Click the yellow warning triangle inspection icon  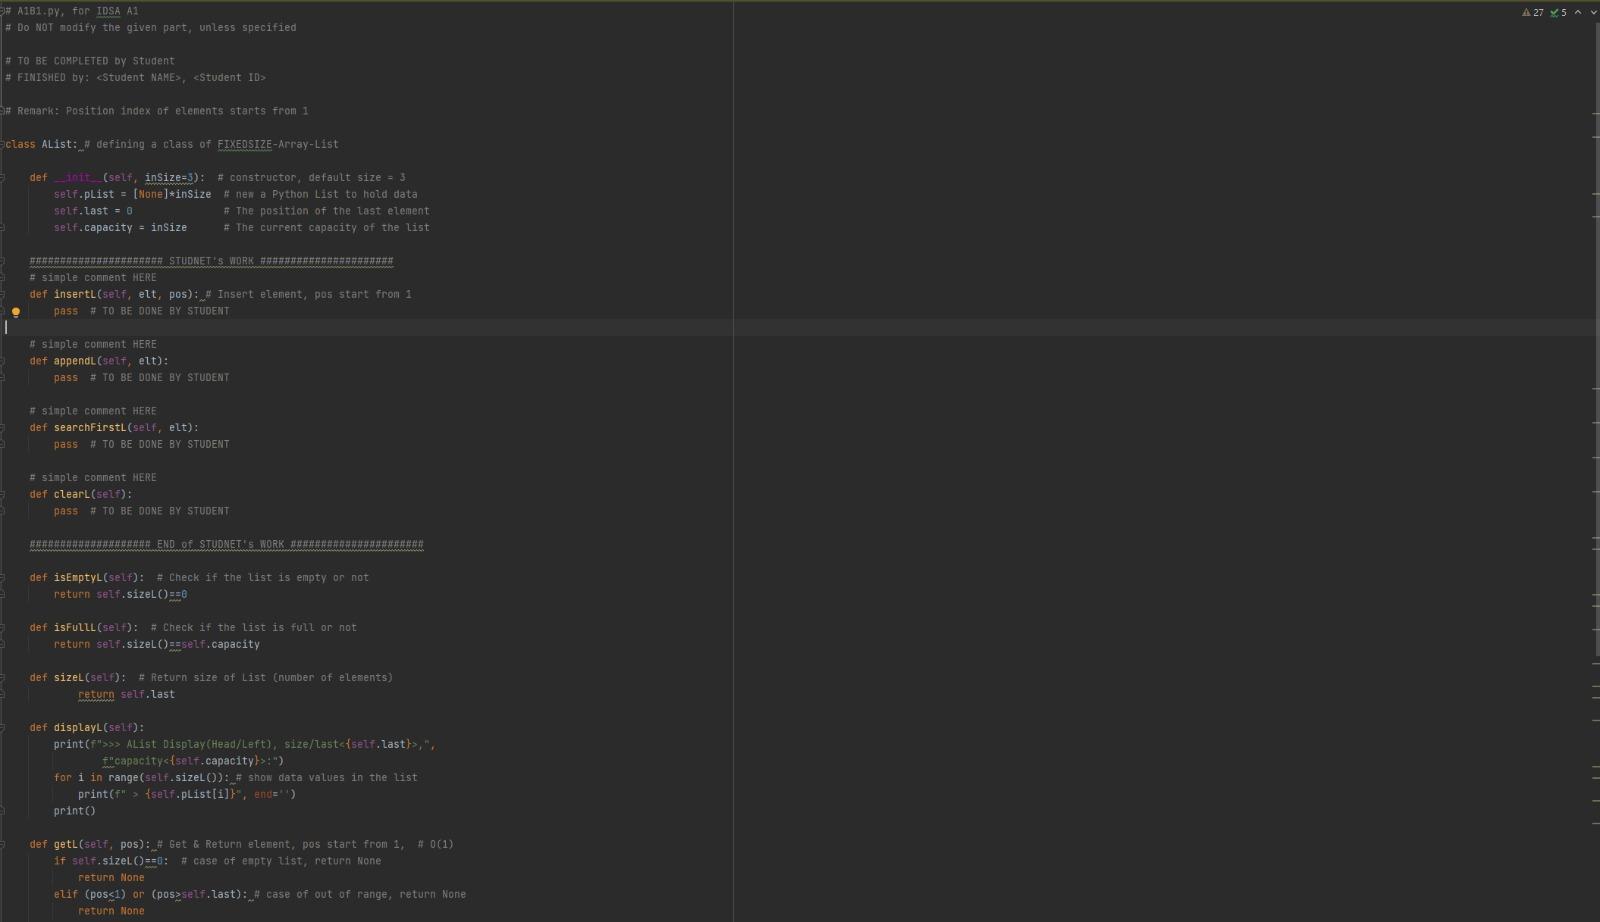point(1526,13)
